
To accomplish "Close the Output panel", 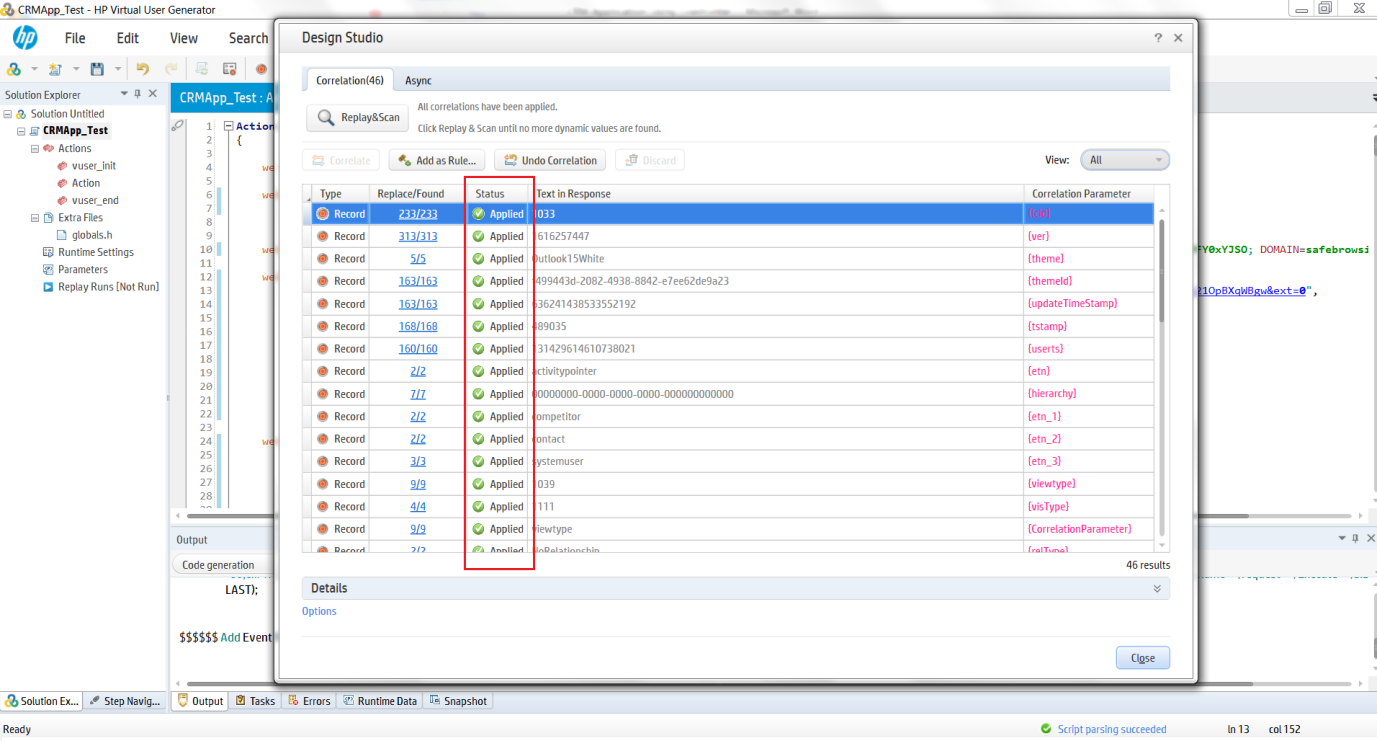I will [1369, 538].
